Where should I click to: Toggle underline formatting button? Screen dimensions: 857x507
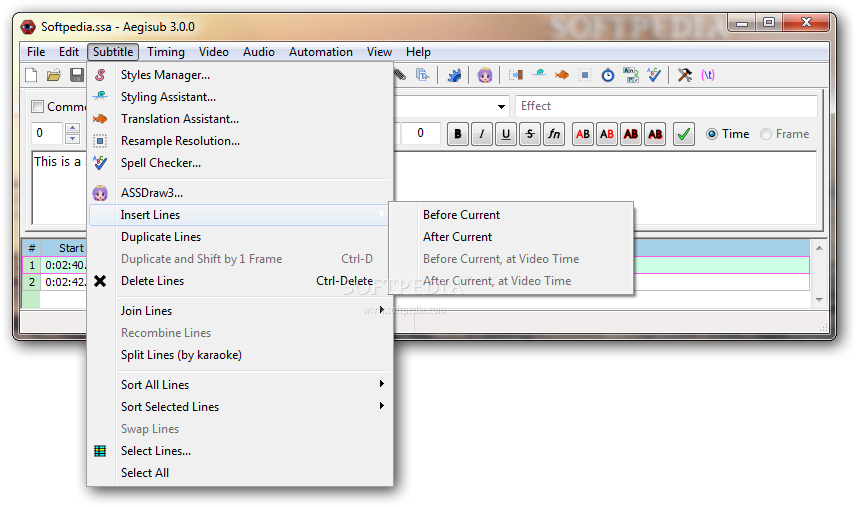pos(506,134)
